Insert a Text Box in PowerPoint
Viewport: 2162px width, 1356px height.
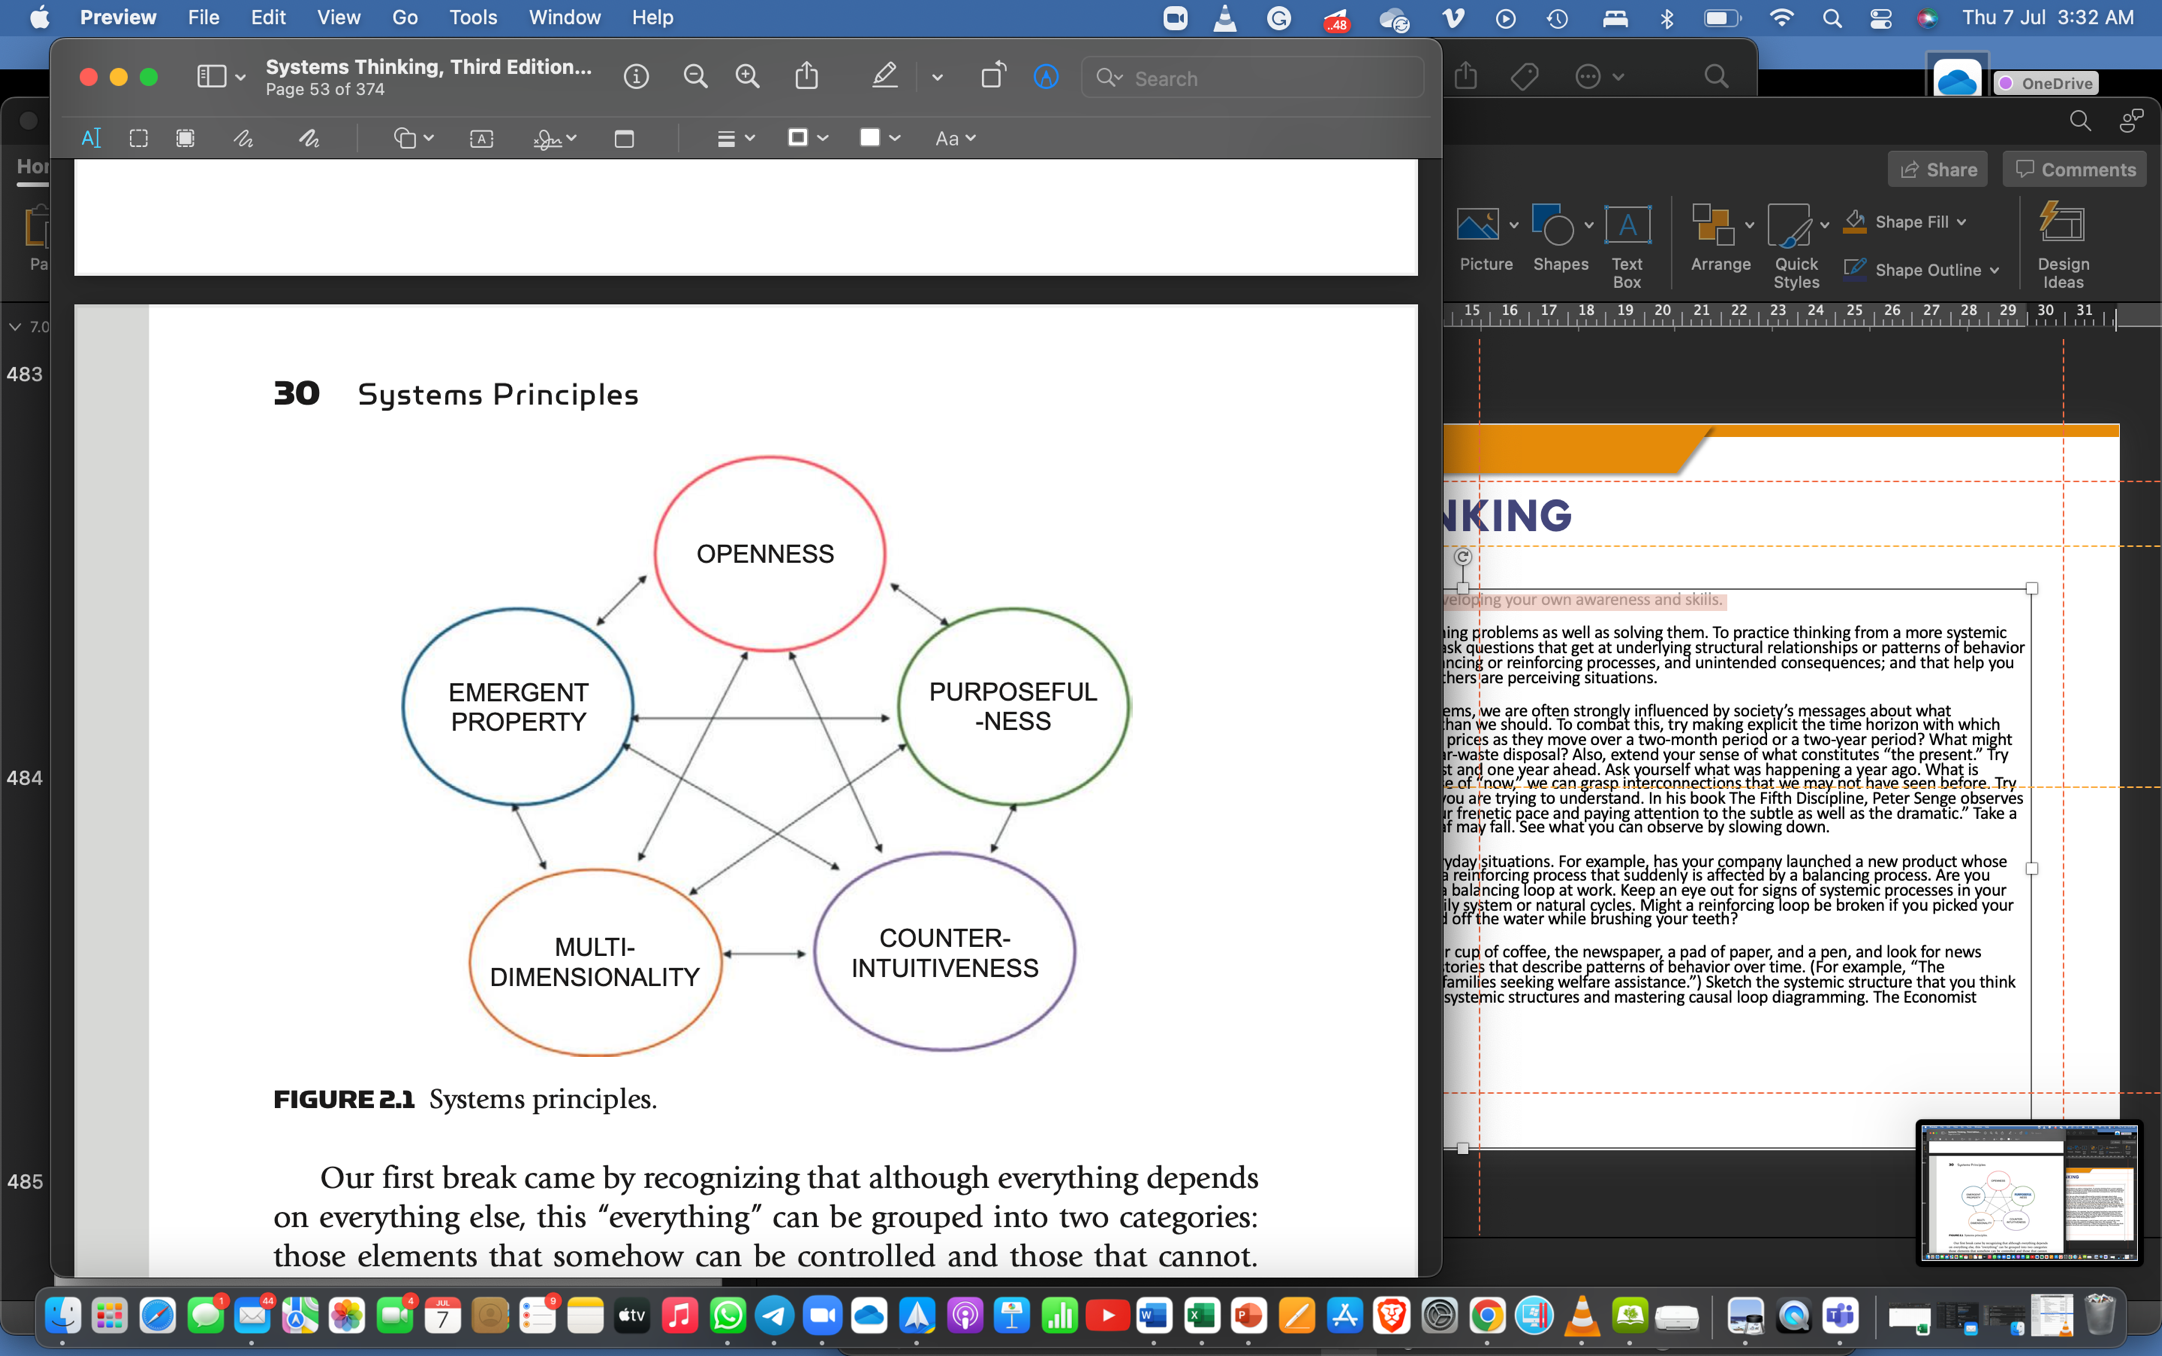1627,246
